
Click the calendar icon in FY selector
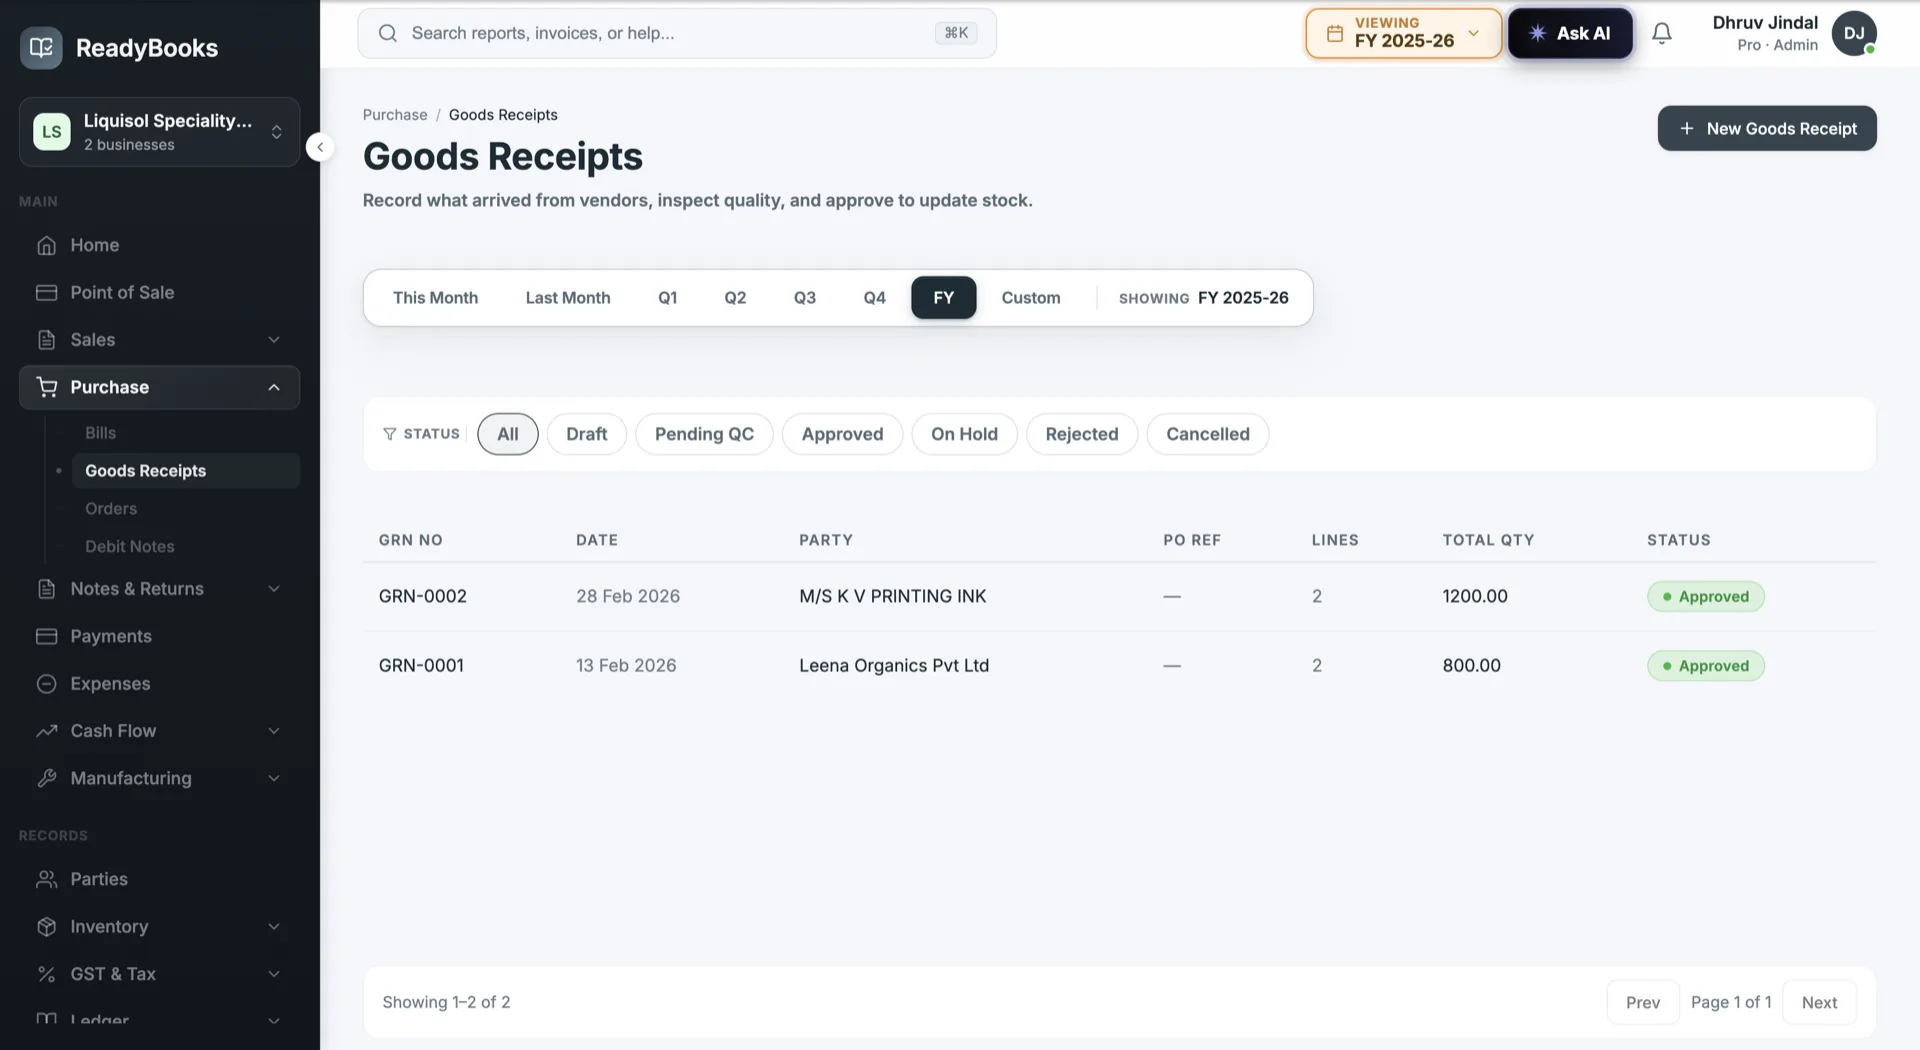coord(1334,33)
